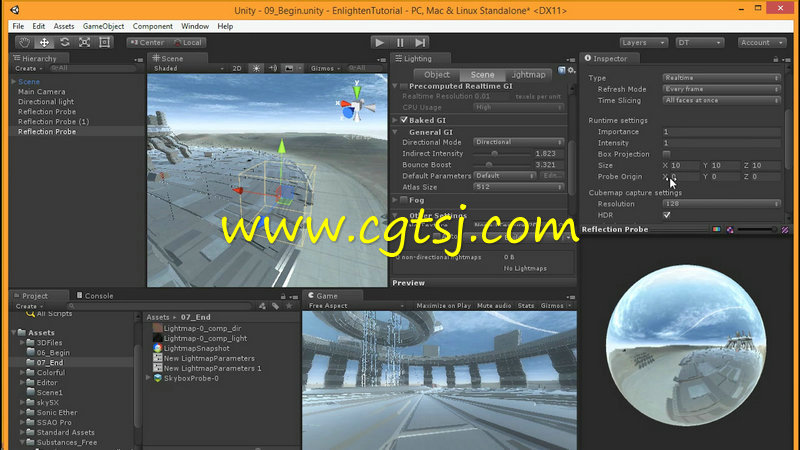Open cubemap Resolution dropdown
The width and height of the screenshot is (800, 450).
coord(721,204)
